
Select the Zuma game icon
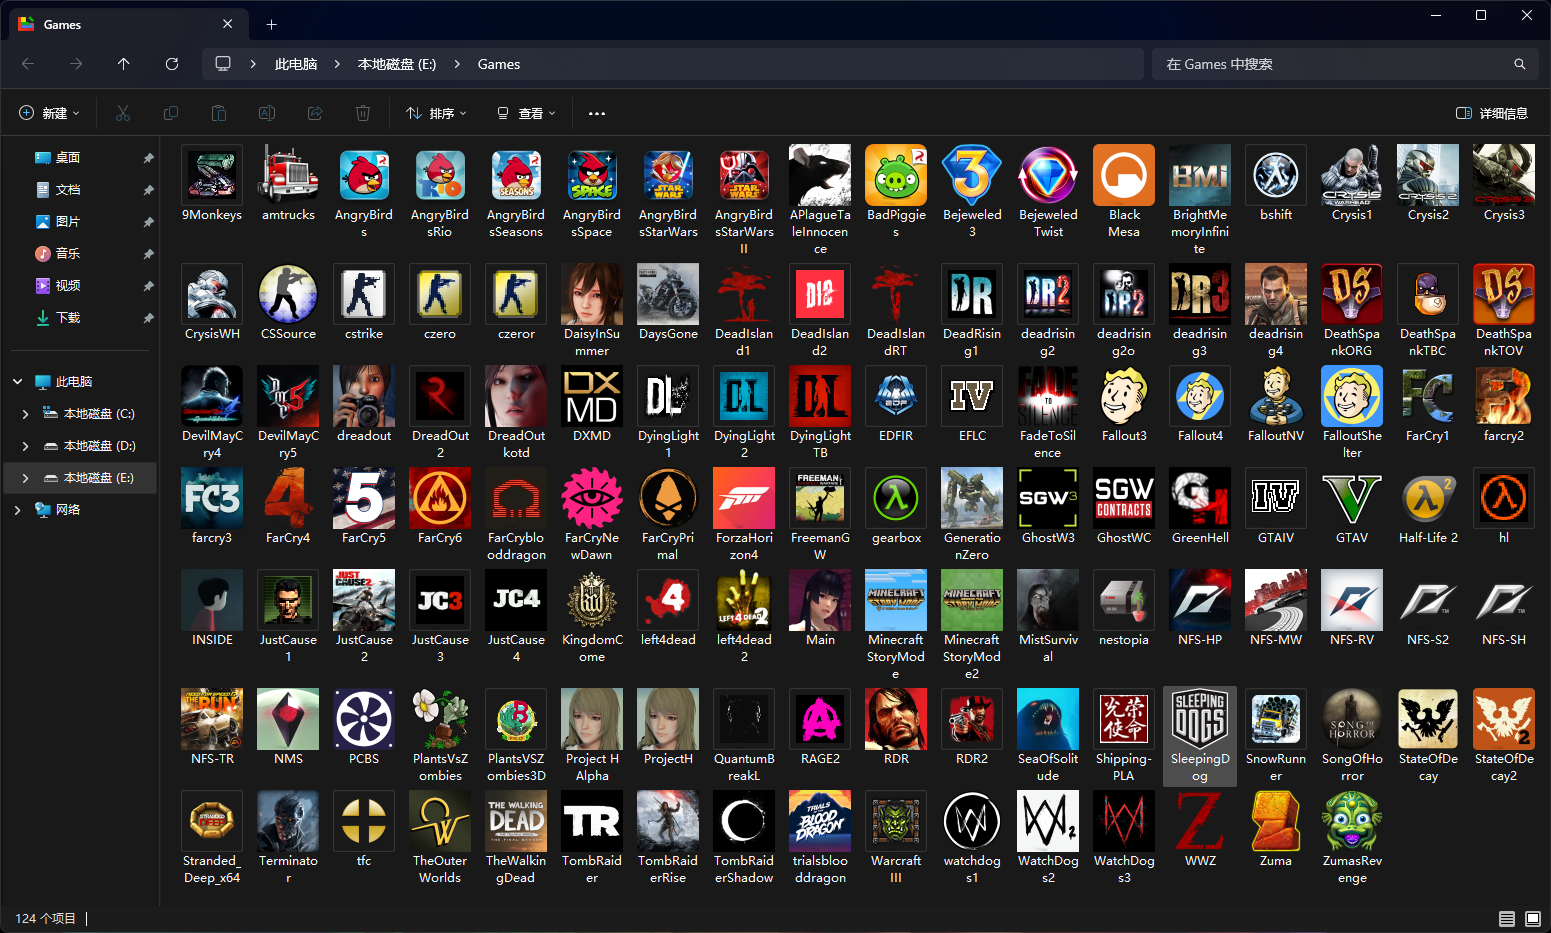tap(1276, 822)
